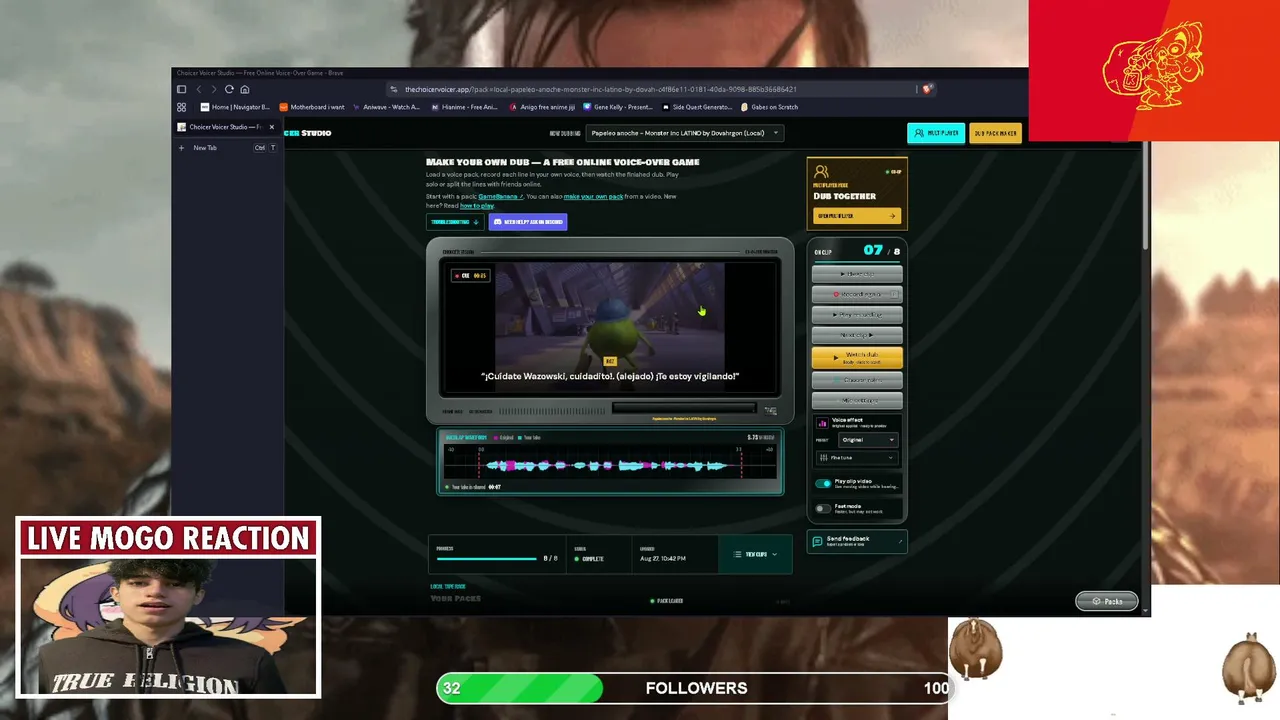The image size is (1280, 720).
Task: Click the yellow Watch dub button
Action: [857, 357]
